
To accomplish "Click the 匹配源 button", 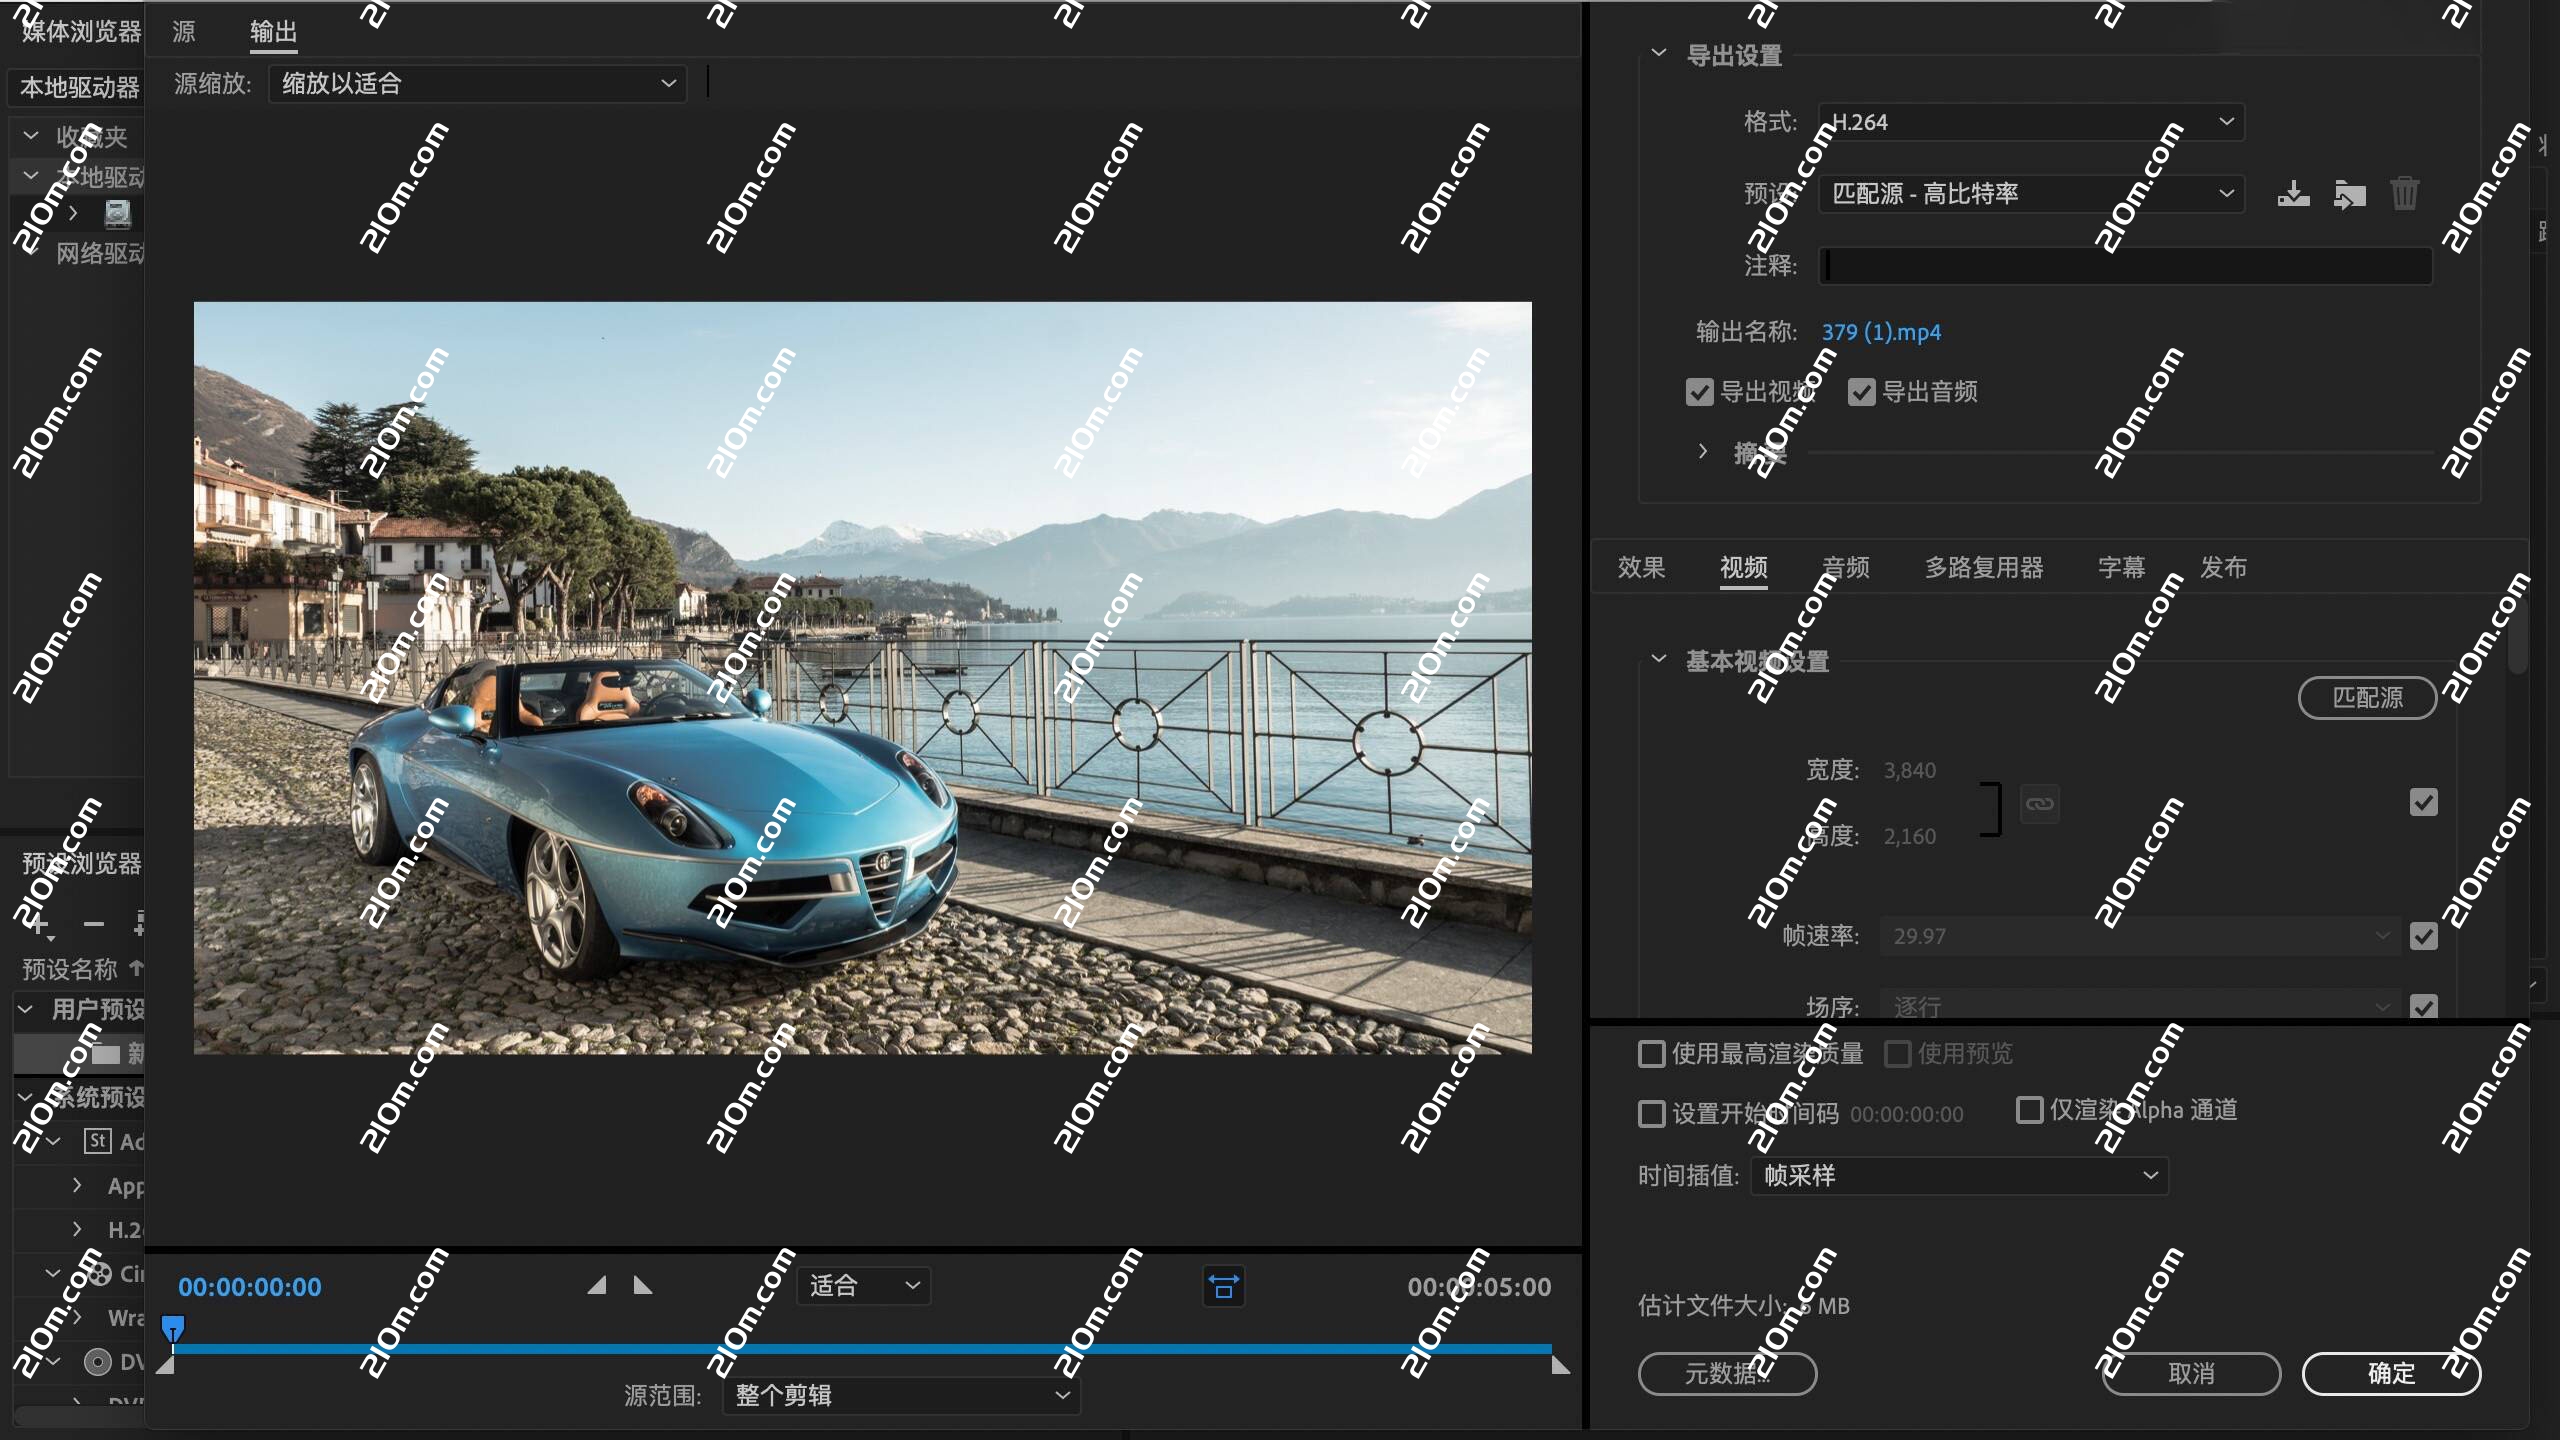I will [2367, 697].
